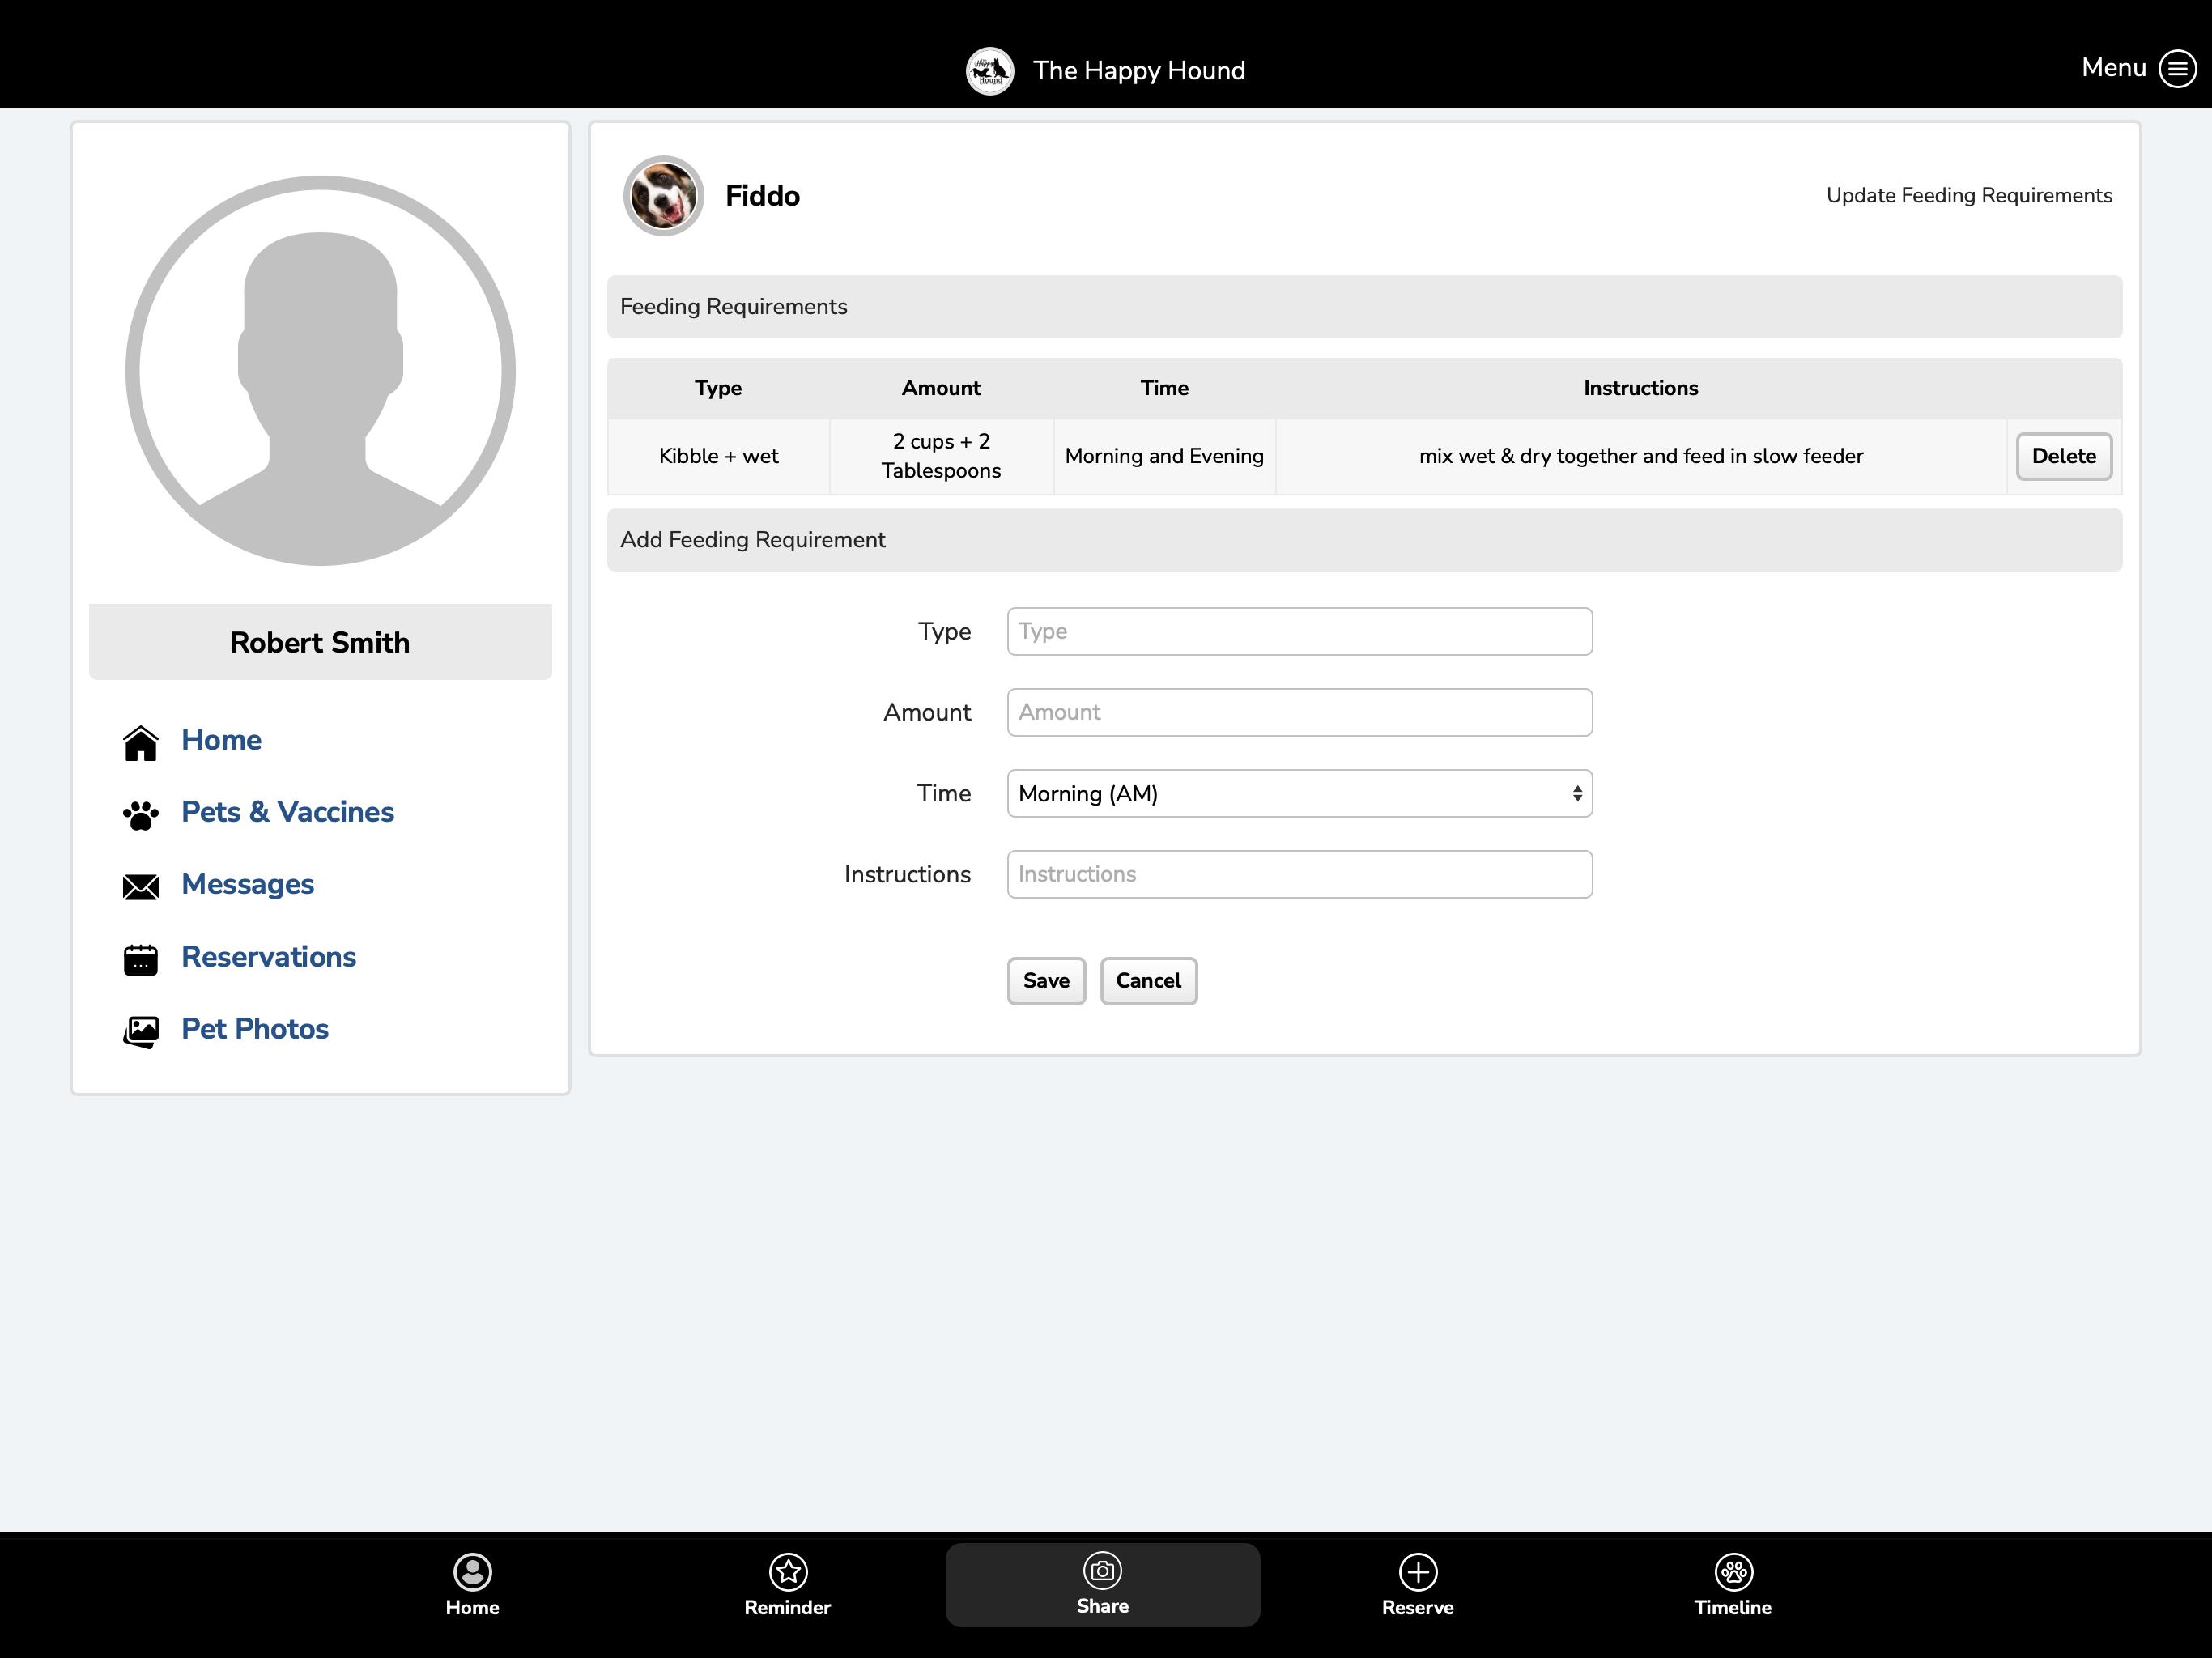Click Robert Smith's profile avatar

coord(320,371)
